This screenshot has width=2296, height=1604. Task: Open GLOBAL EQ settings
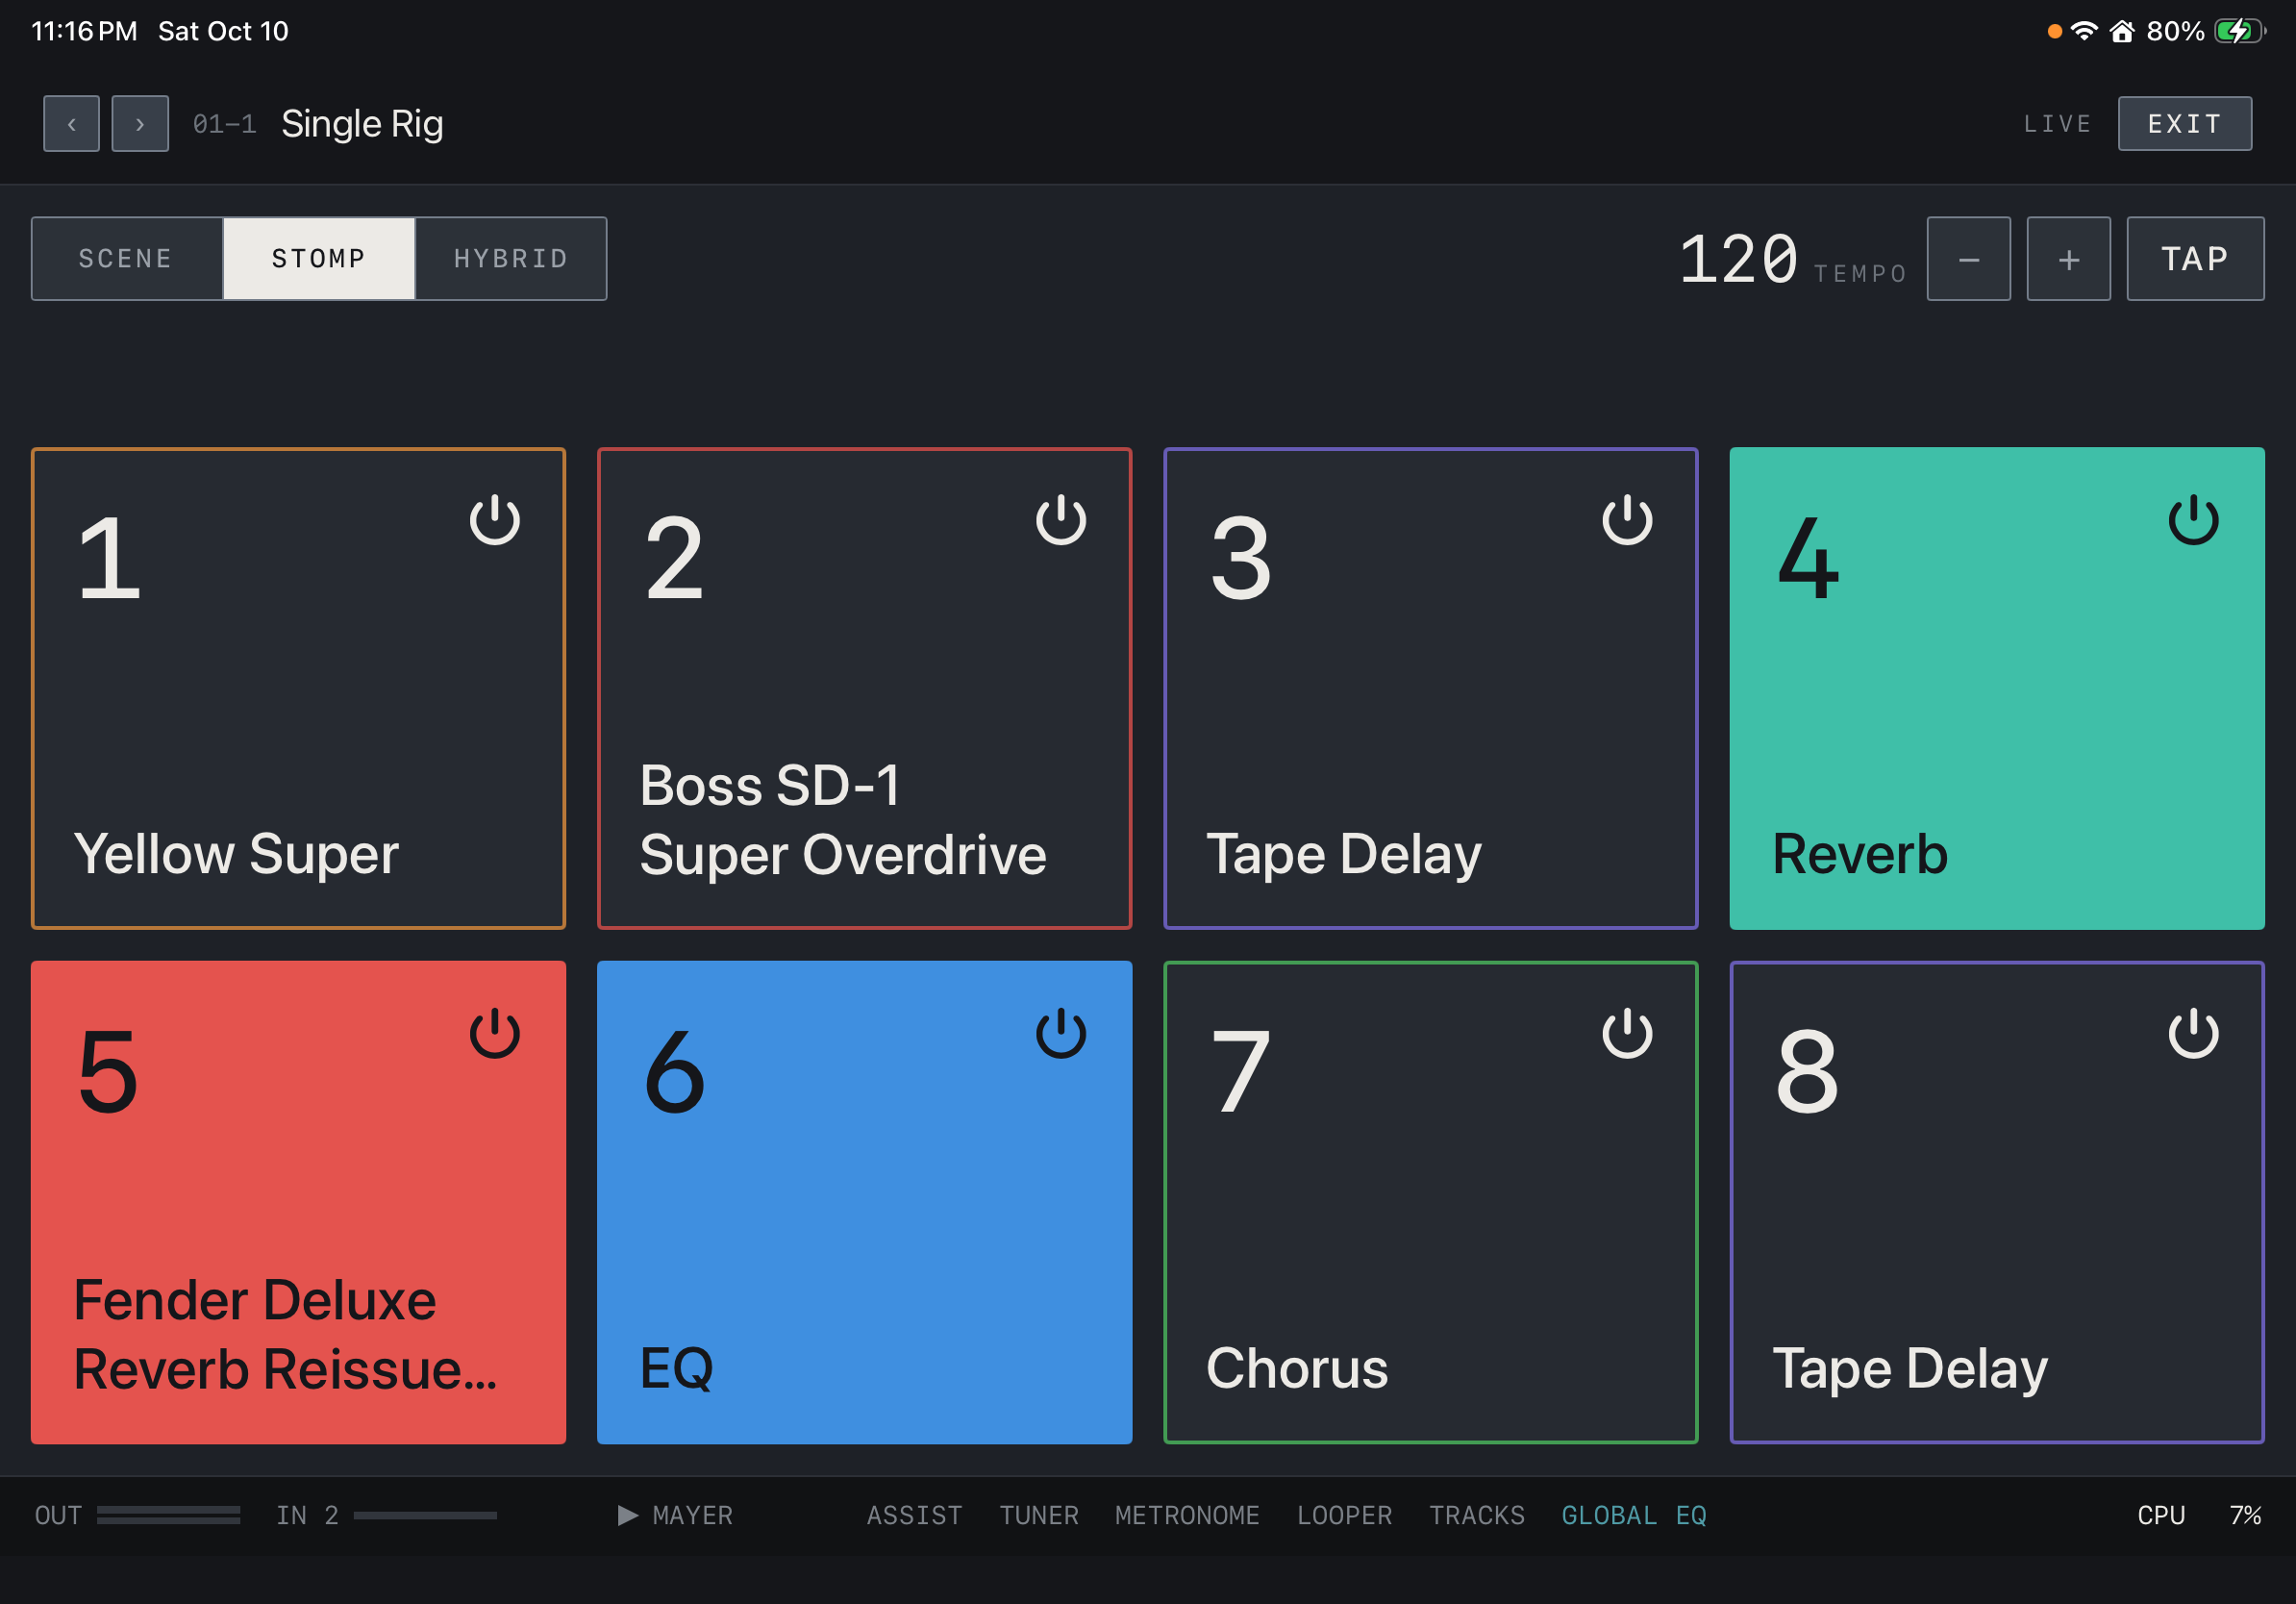(x=1634, y=1515)
